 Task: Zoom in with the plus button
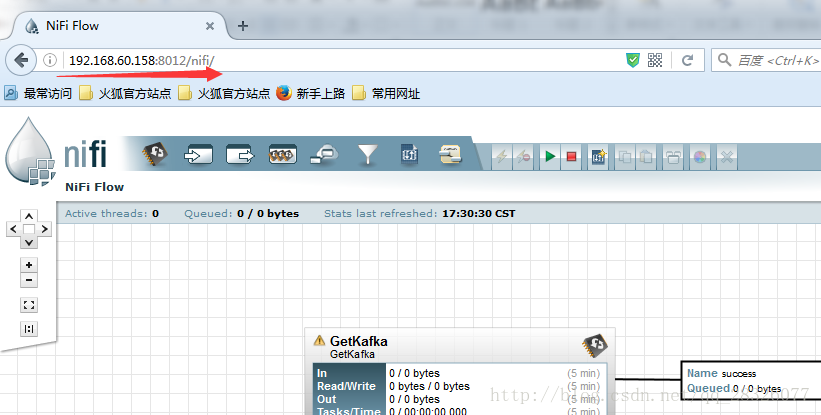point(29,265)
